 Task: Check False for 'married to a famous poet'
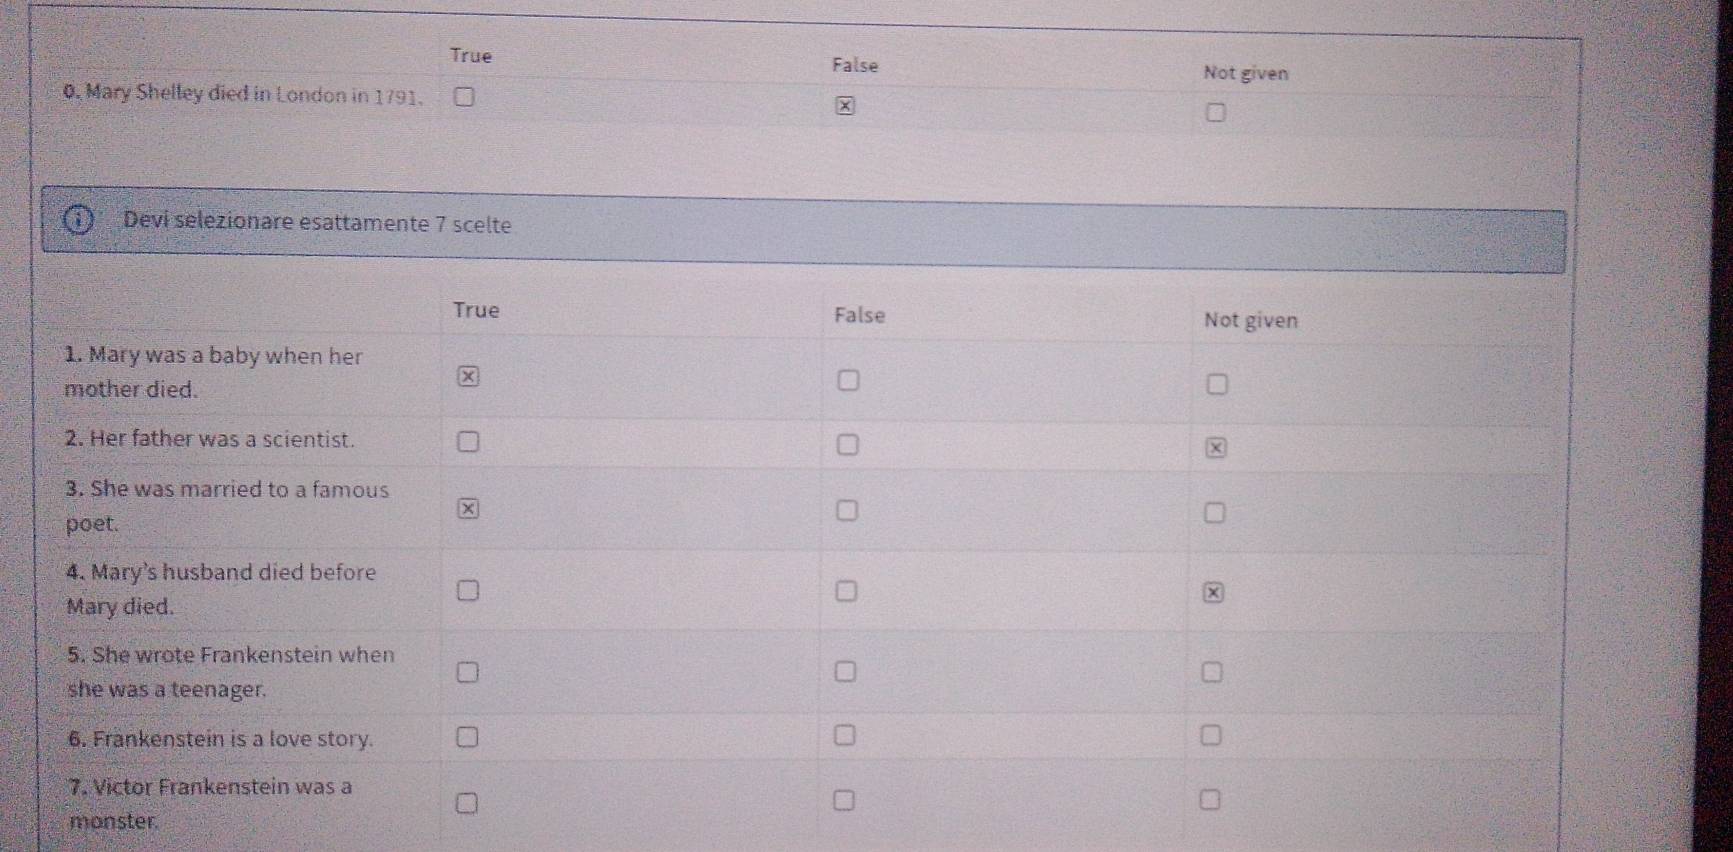click(x=846, y=511)
